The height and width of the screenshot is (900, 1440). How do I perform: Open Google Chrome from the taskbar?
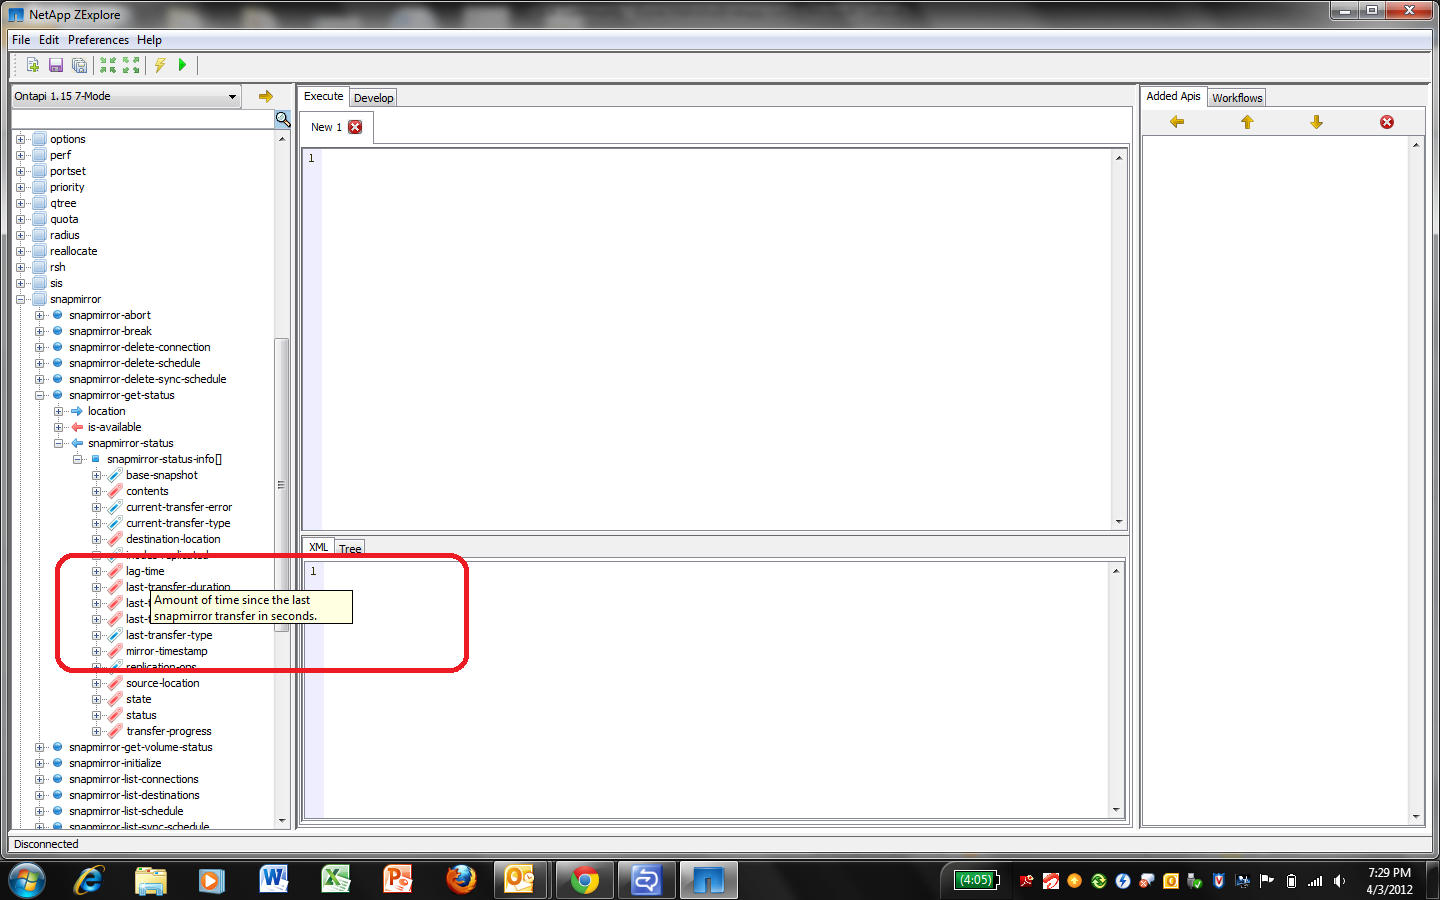tap(584, 880)
